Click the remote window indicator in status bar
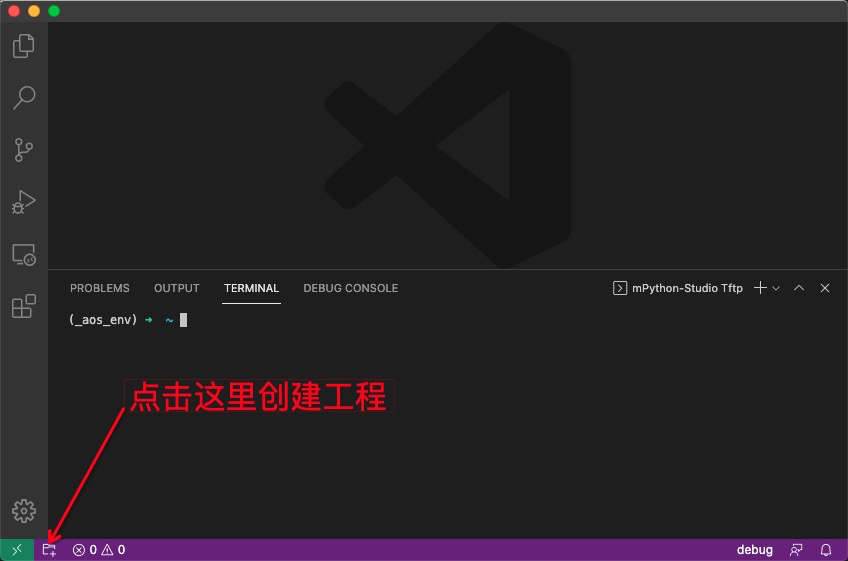 tap(17, 550)
